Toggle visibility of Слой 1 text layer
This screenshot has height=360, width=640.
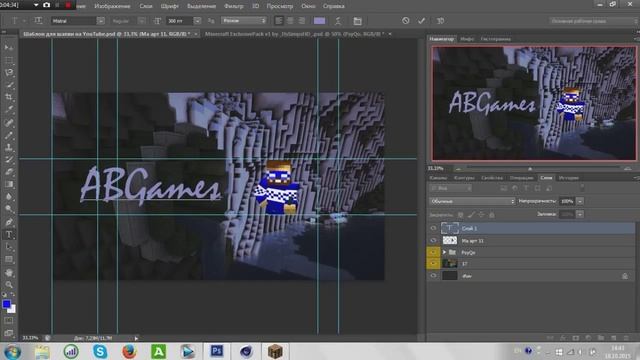(433, 228)
